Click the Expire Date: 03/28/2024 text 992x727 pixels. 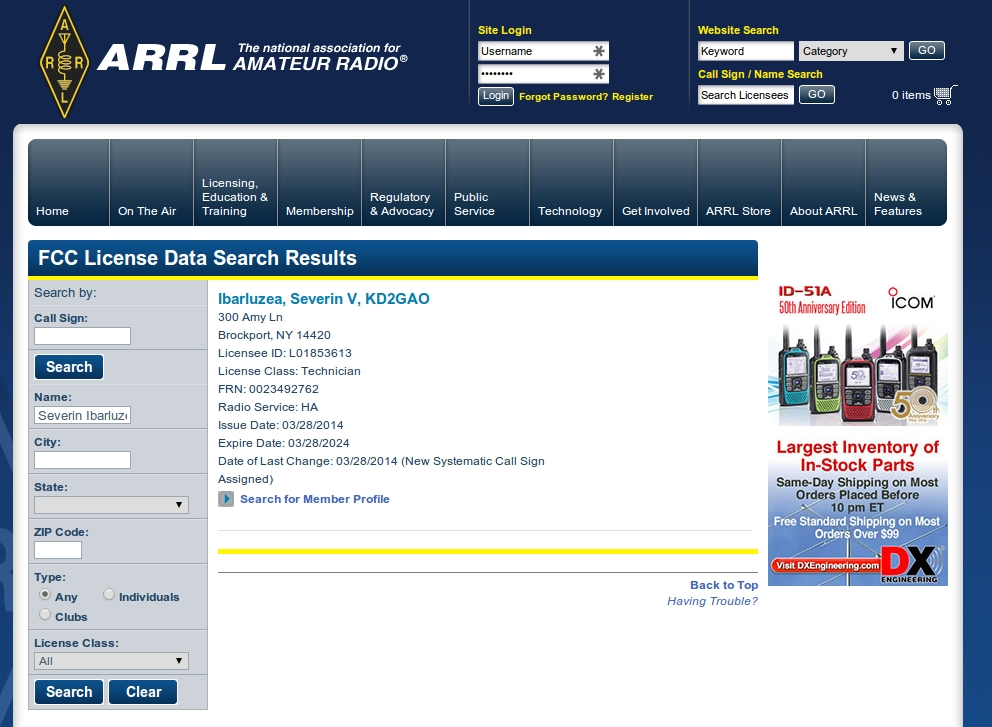pos(283,443)
